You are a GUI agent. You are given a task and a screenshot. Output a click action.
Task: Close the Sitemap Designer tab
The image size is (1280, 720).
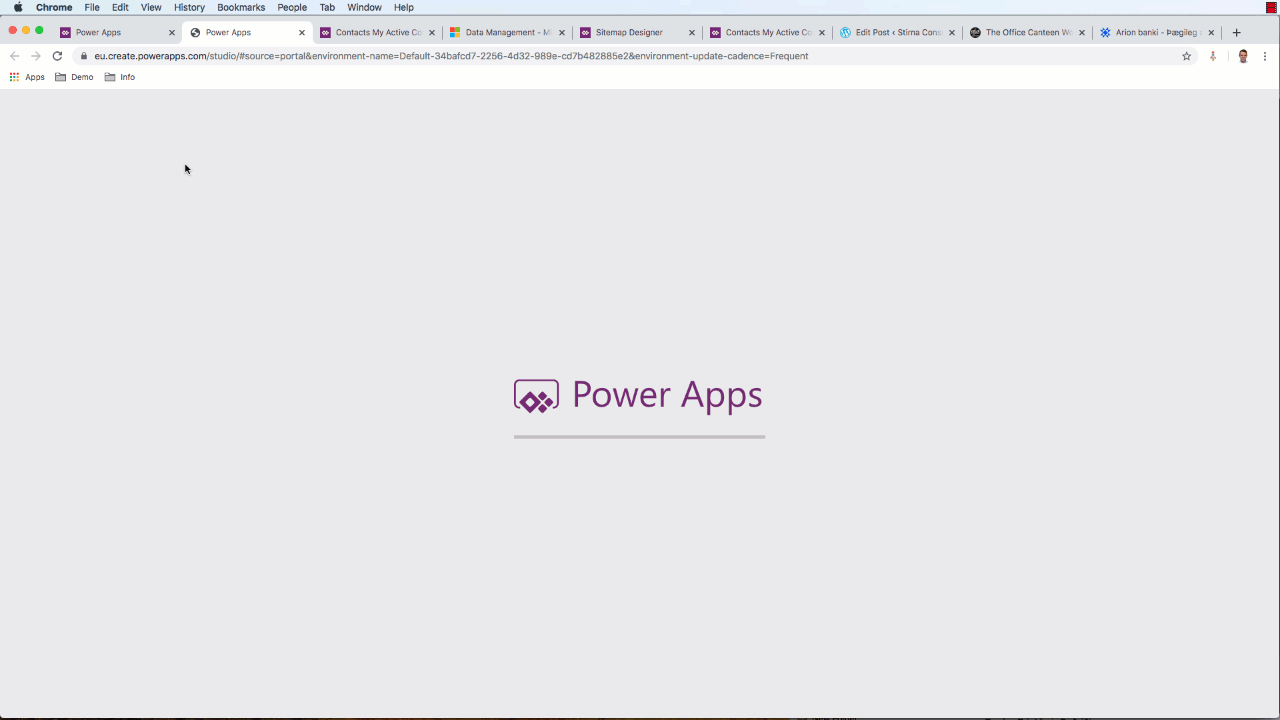(x=691, y=33)
